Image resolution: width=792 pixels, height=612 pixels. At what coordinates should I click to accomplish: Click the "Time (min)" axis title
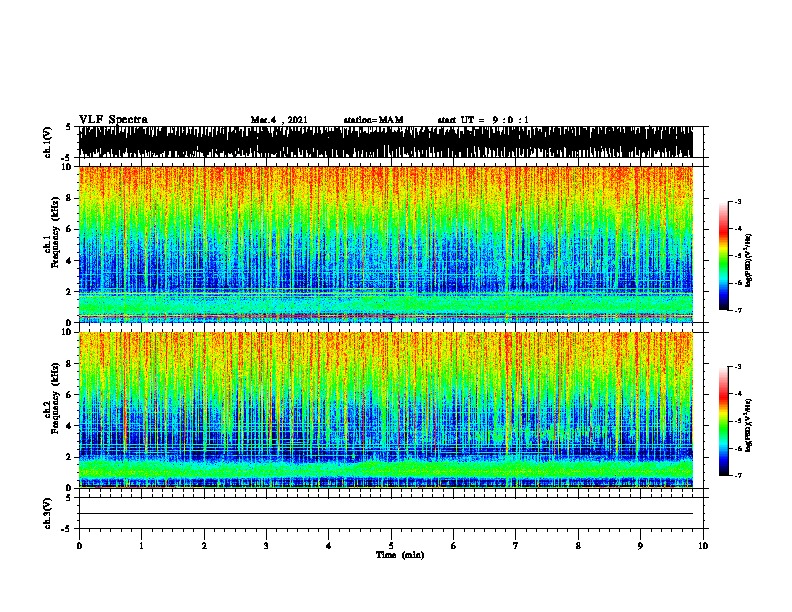pyautogui.click(x=400, y=555)
